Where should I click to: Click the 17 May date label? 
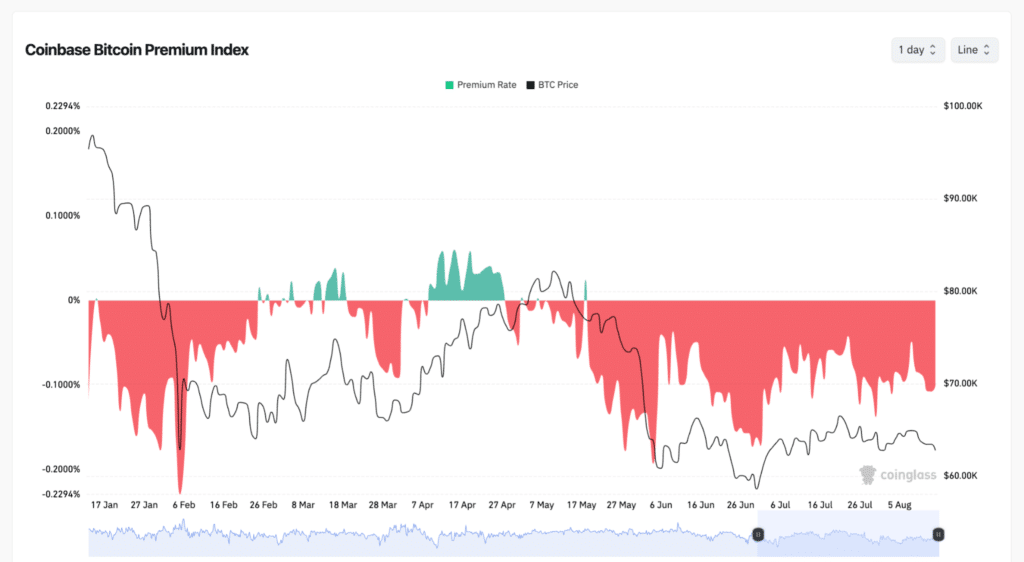[582, 505]
